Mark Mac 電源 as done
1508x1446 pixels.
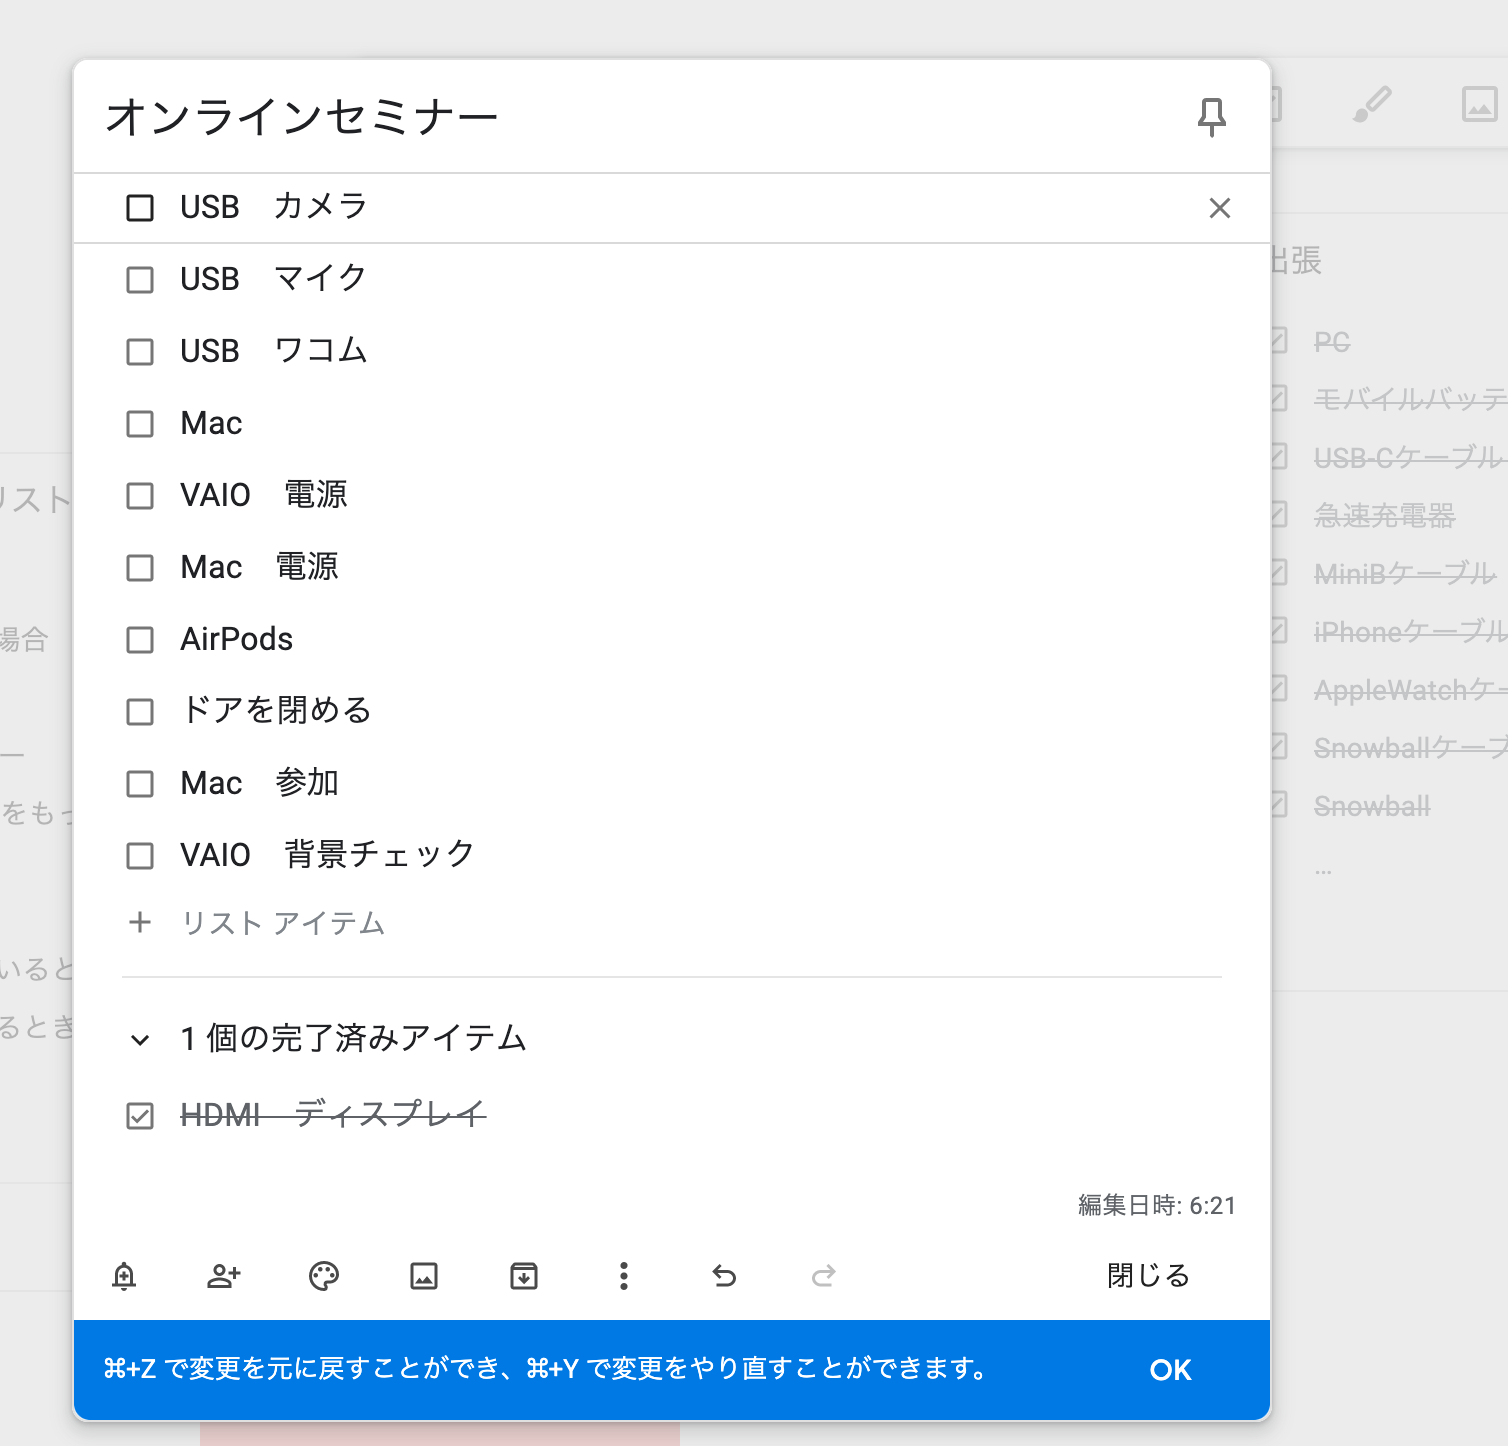[140, 568]
